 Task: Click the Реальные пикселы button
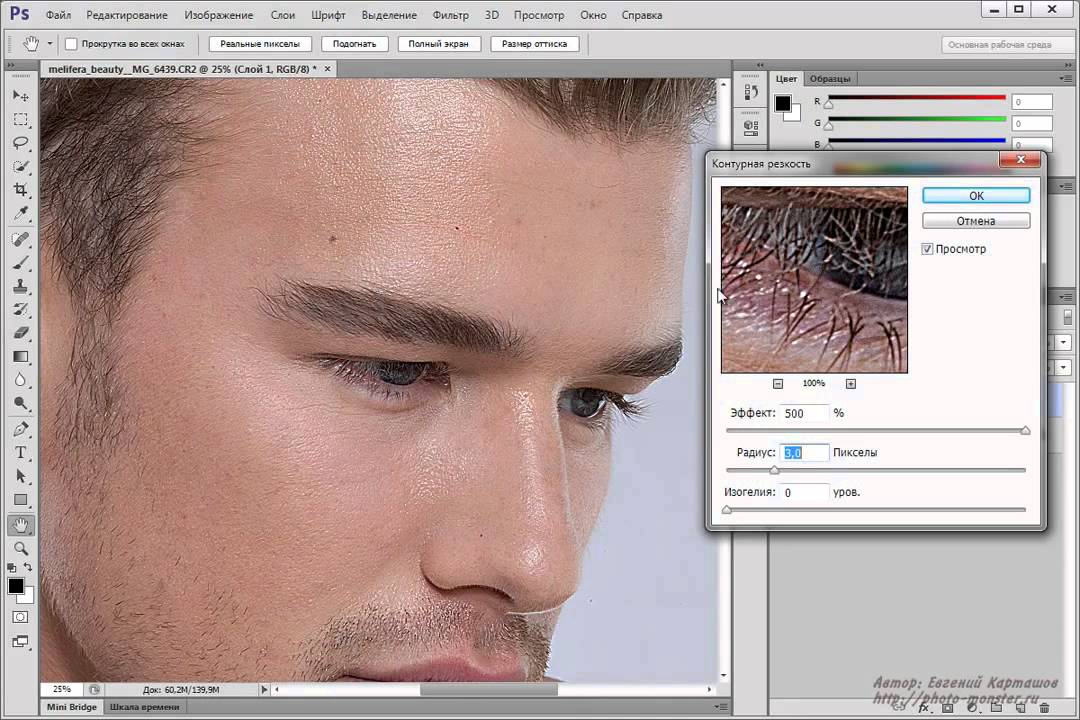260,44
